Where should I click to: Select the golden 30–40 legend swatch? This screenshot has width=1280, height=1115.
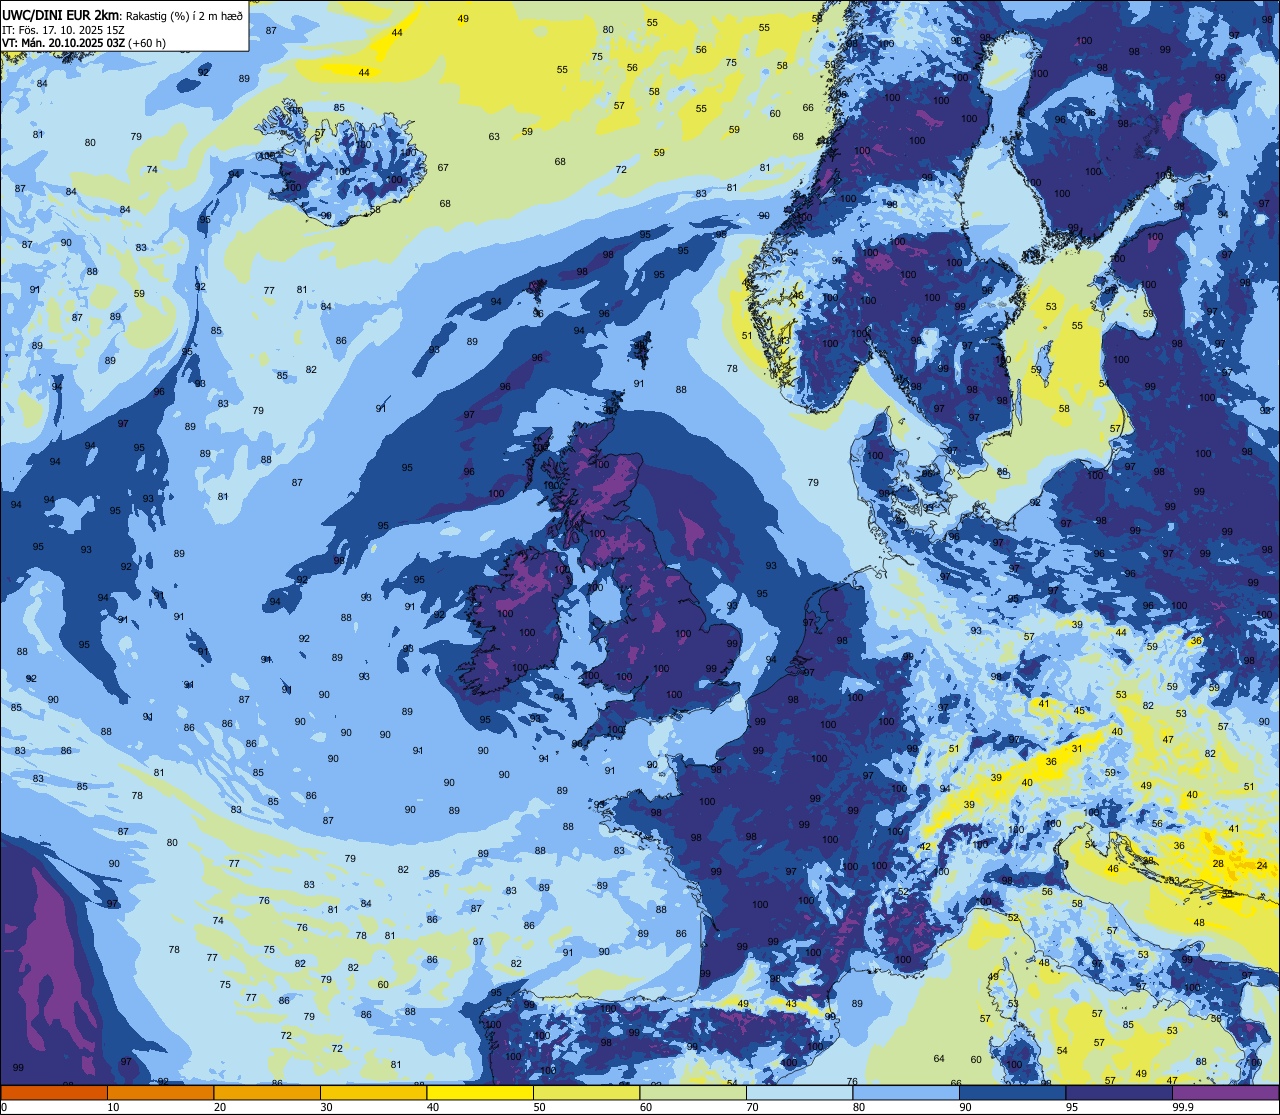[373, 1093]
